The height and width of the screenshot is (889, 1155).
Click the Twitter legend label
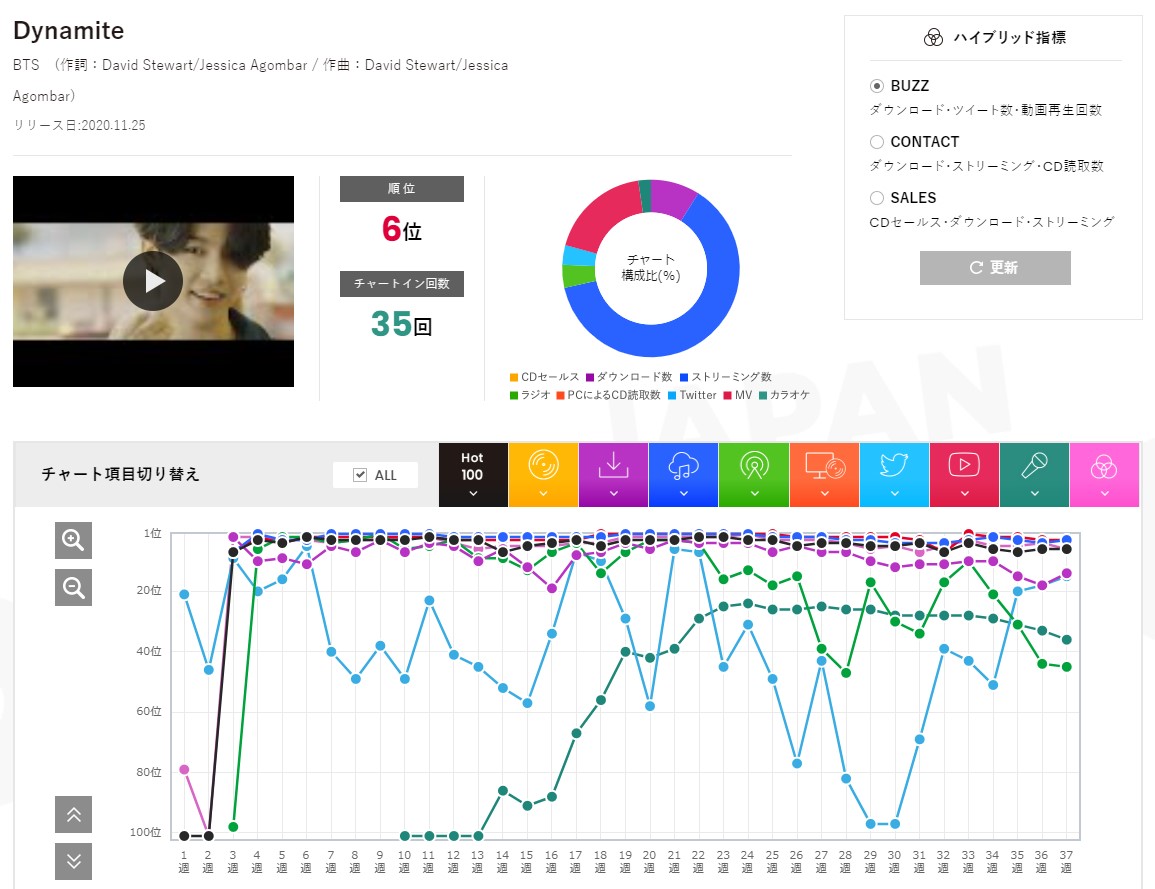(698, 396)
